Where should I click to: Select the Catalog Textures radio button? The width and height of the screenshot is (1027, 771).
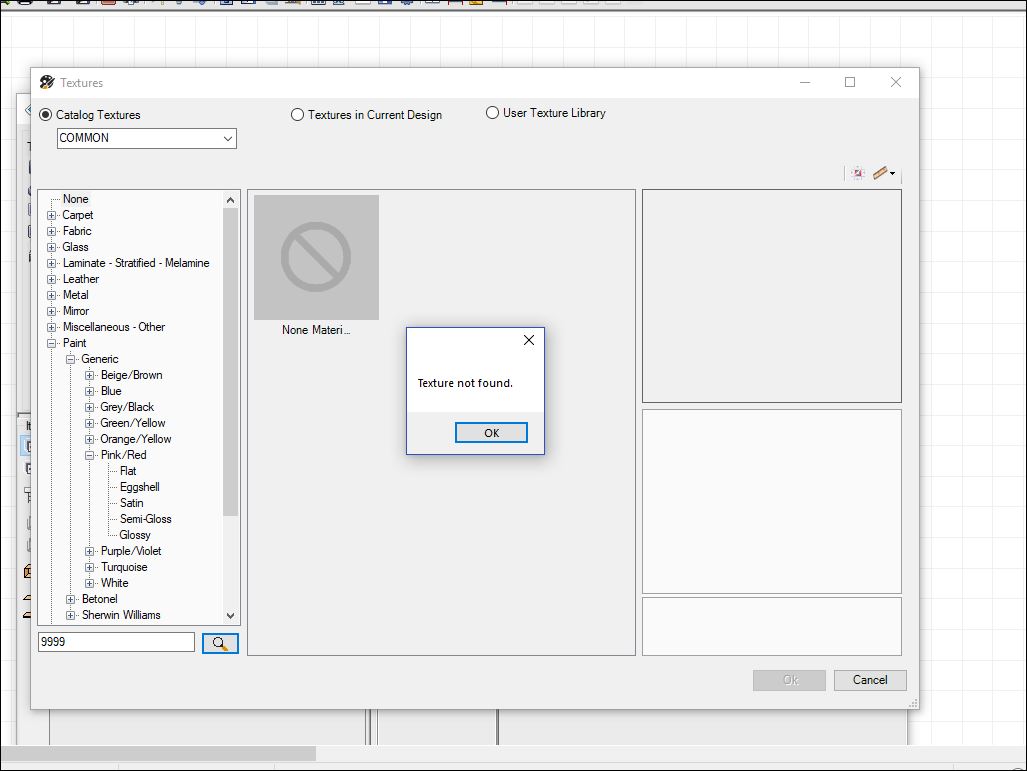(46, 115)
